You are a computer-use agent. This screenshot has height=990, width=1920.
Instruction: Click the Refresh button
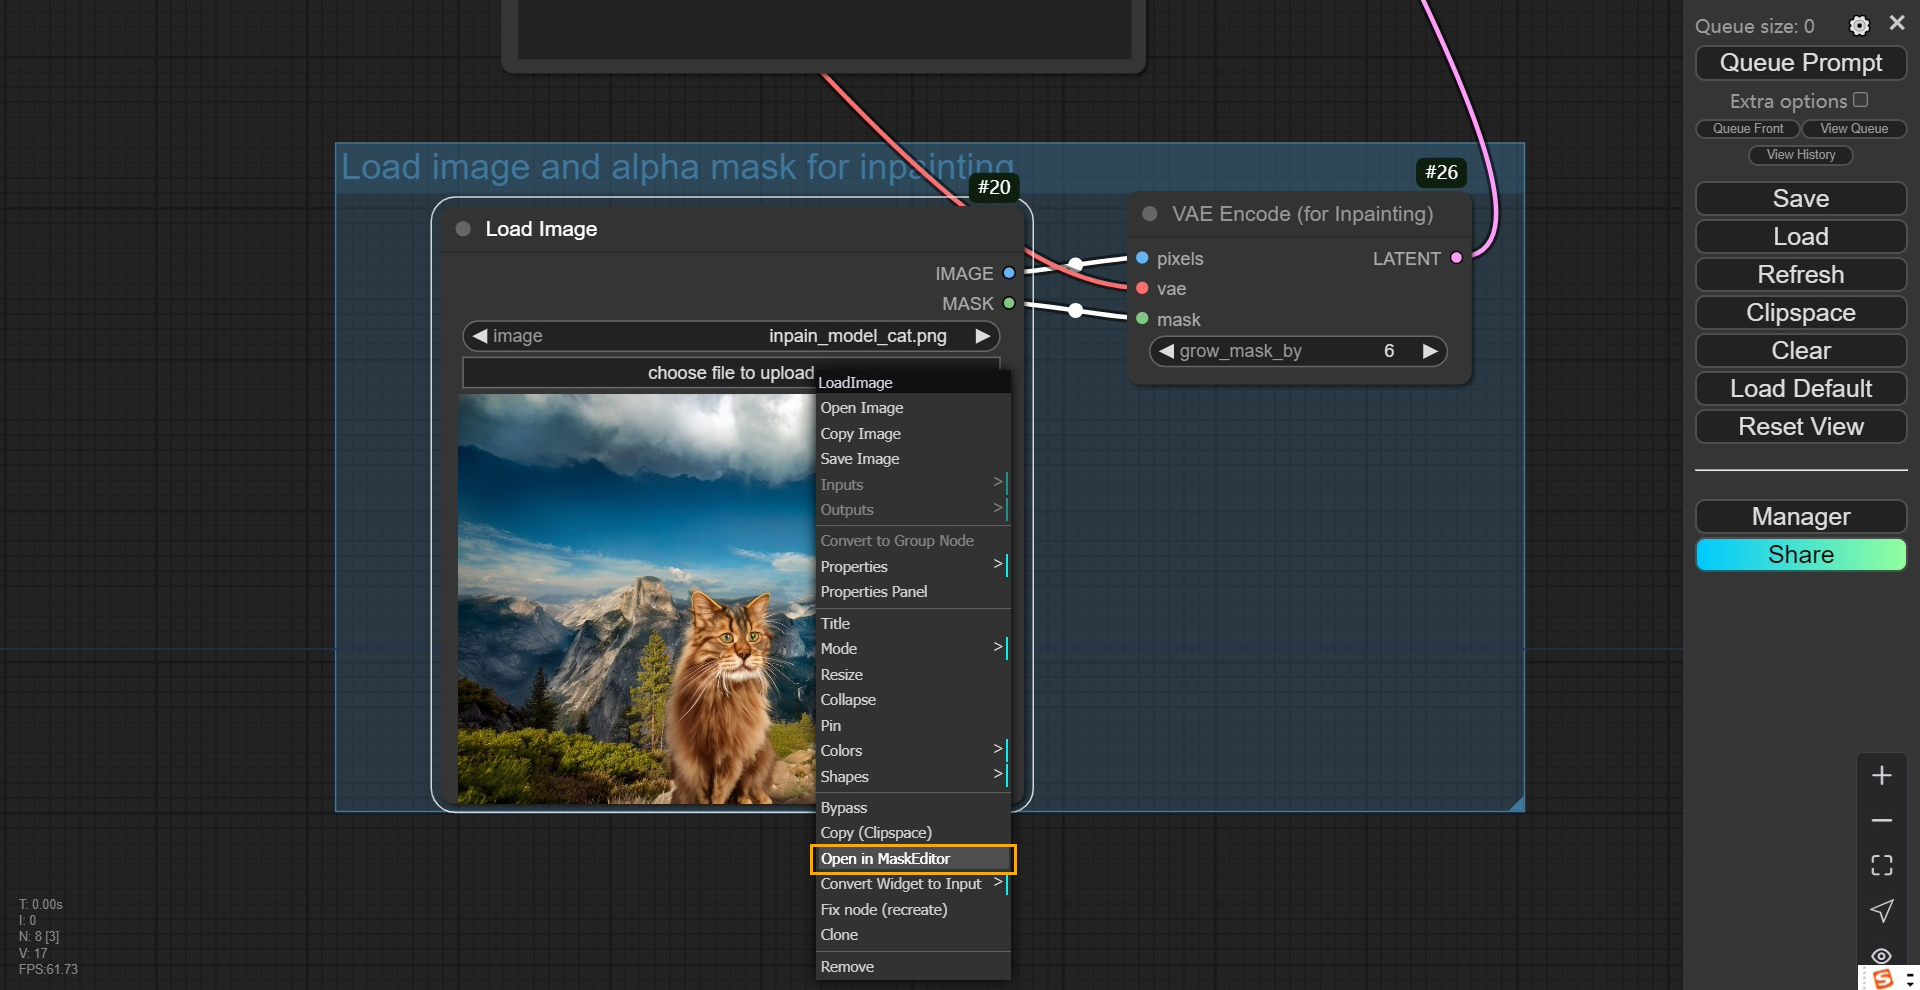(1801, 275)
